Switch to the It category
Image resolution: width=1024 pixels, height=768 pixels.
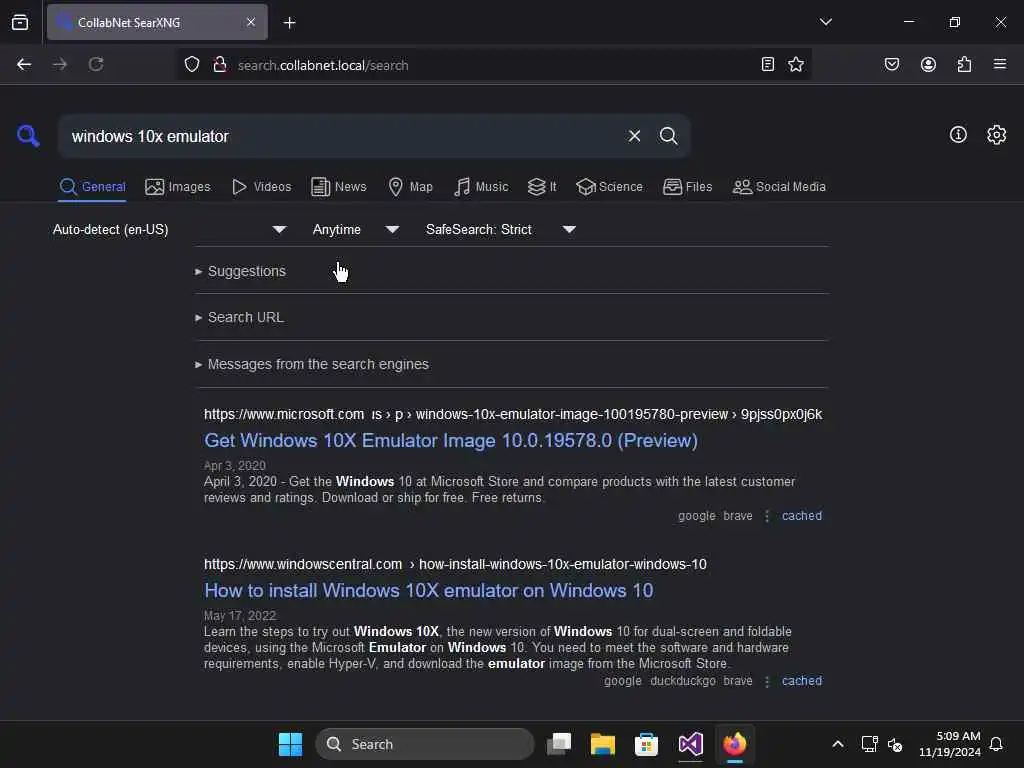point(542,187)
